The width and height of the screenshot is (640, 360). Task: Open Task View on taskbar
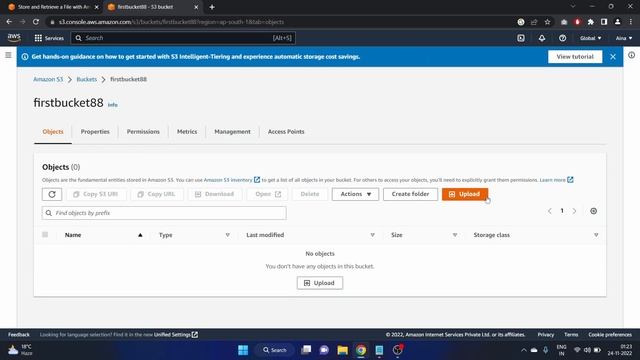click(x=306, y=350)
